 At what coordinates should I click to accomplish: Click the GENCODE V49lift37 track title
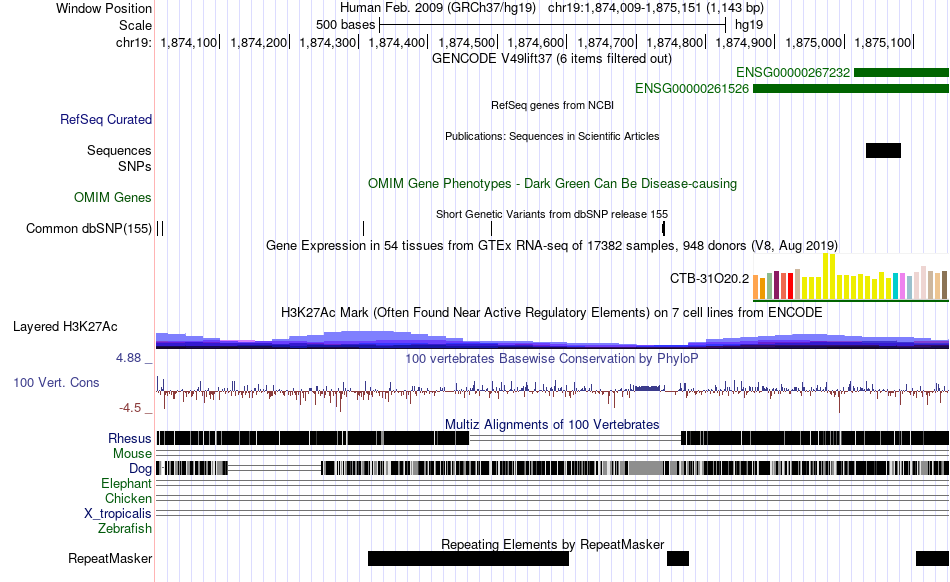tap(552, 59)
